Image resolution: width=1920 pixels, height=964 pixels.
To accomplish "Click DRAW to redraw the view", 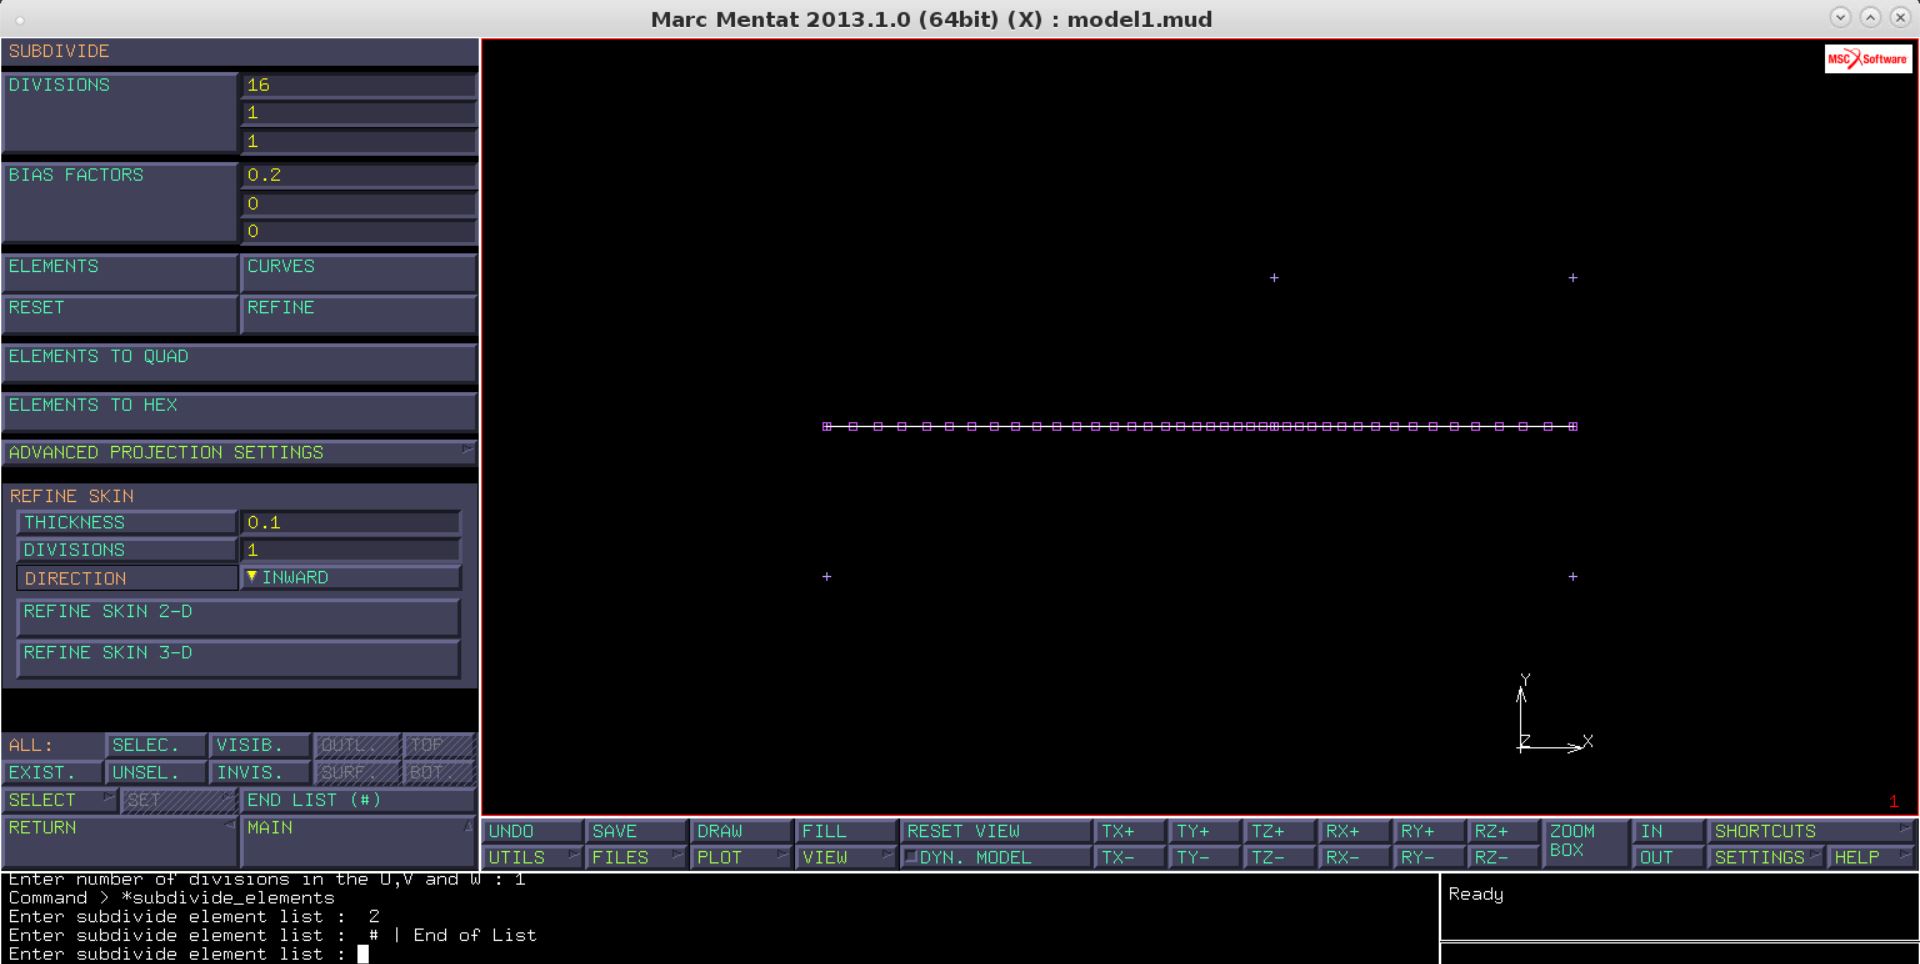I will [741, 831].
